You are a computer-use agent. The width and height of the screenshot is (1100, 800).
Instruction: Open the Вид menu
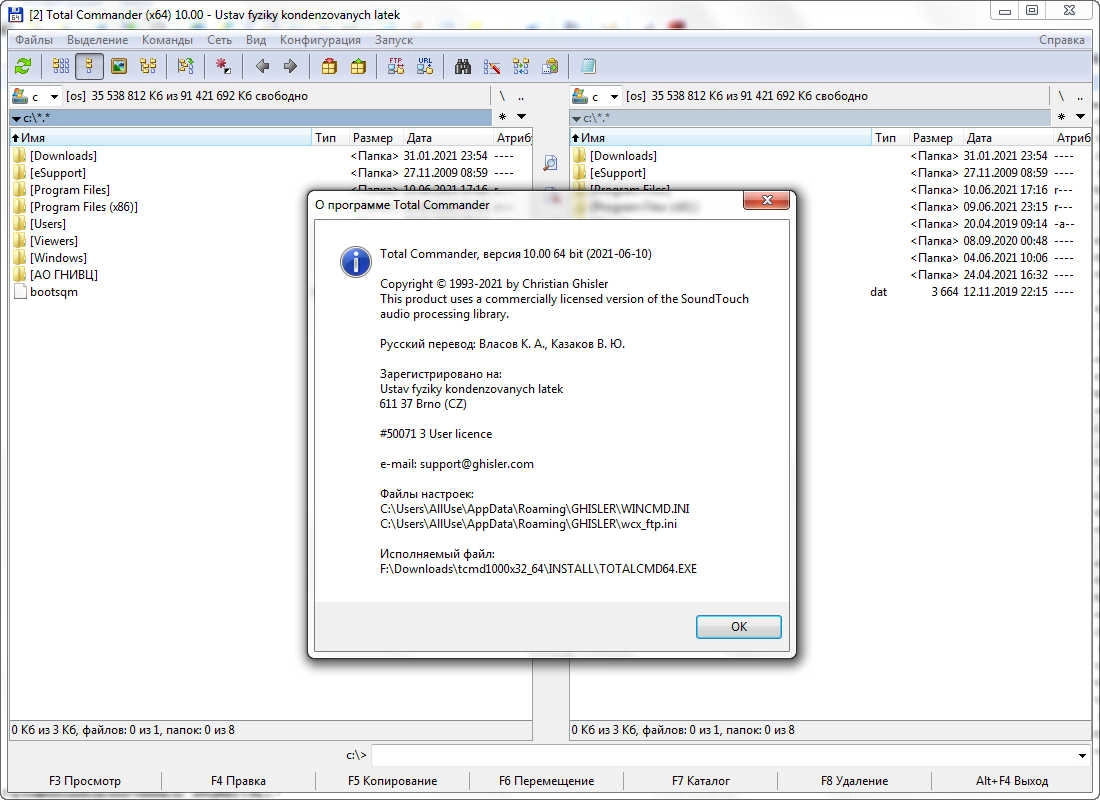click(256, 40)
